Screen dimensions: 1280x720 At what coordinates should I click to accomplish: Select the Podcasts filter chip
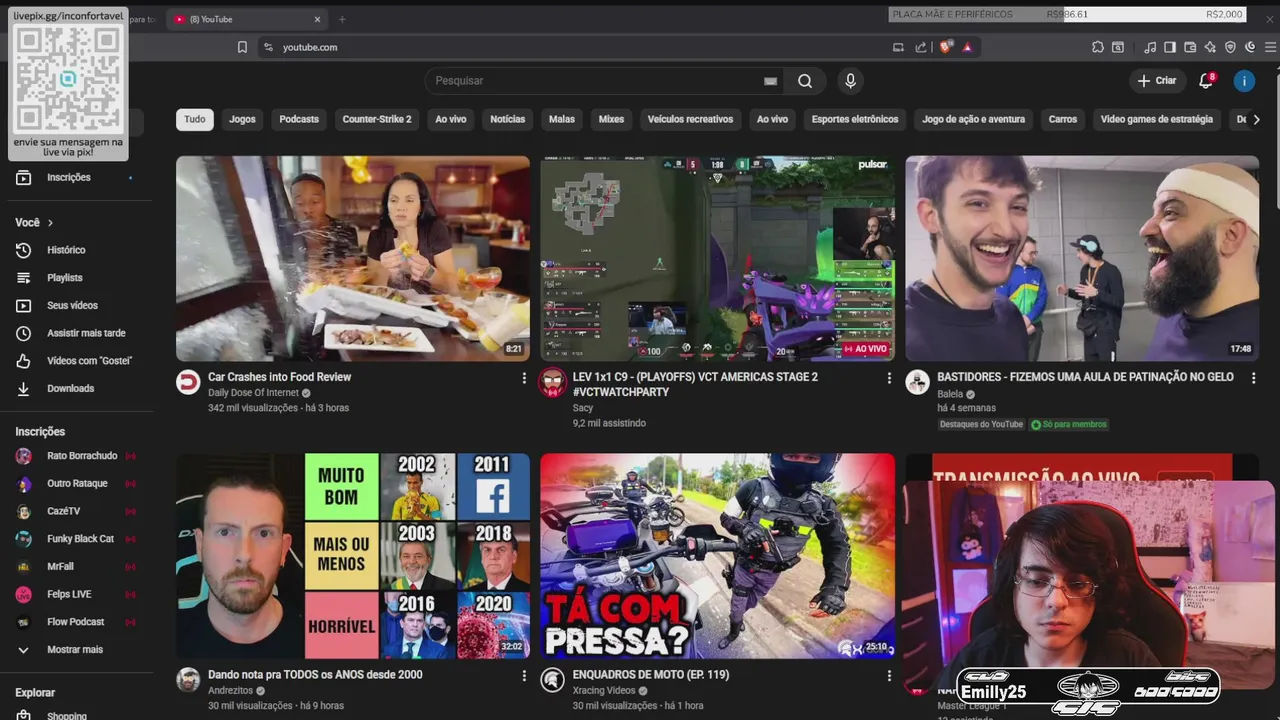[x=299, y=119]
